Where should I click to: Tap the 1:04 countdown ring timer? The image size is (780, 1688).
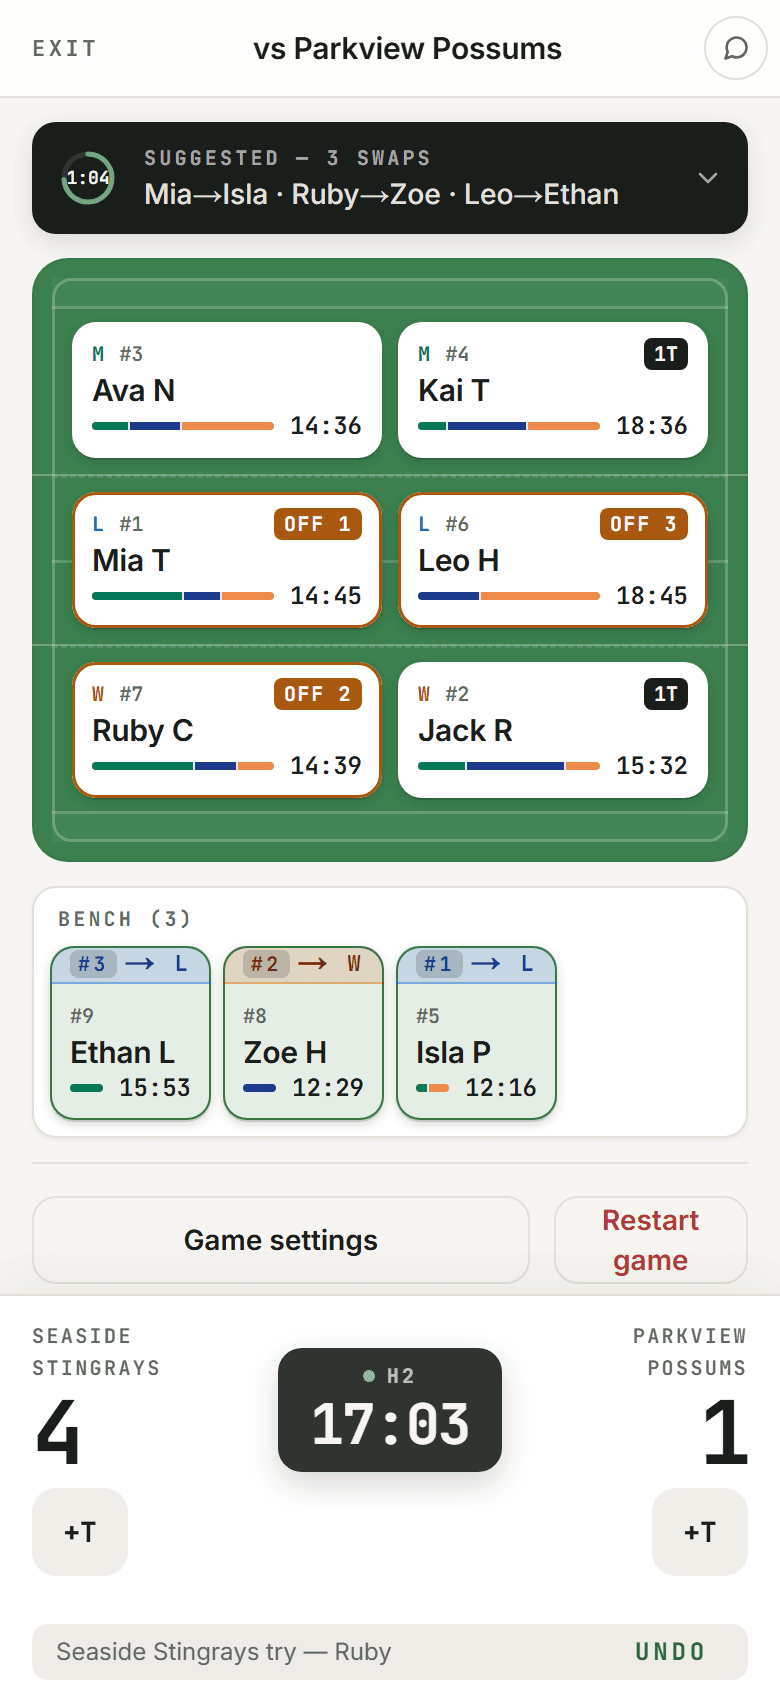click(88, 178)
